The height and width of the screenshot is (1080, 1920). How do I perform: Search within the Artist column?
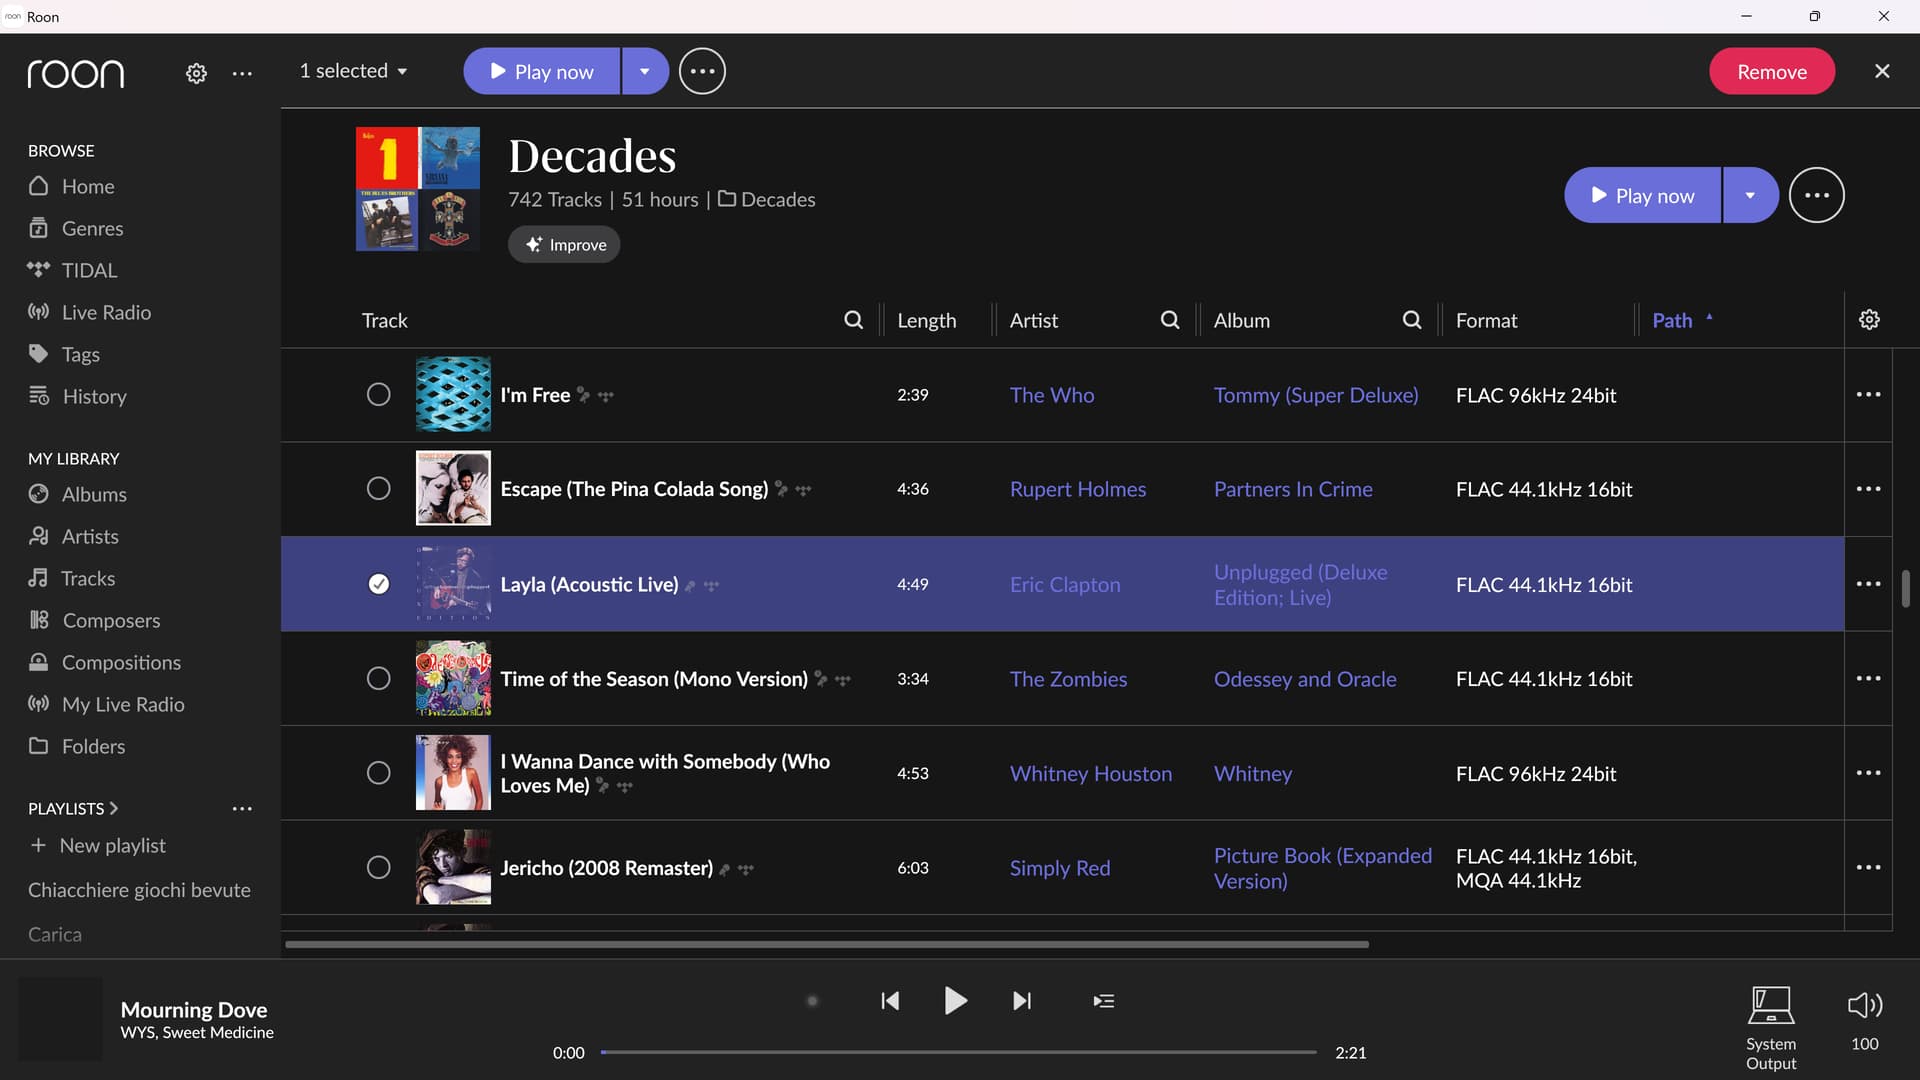tap(1169, 320)
